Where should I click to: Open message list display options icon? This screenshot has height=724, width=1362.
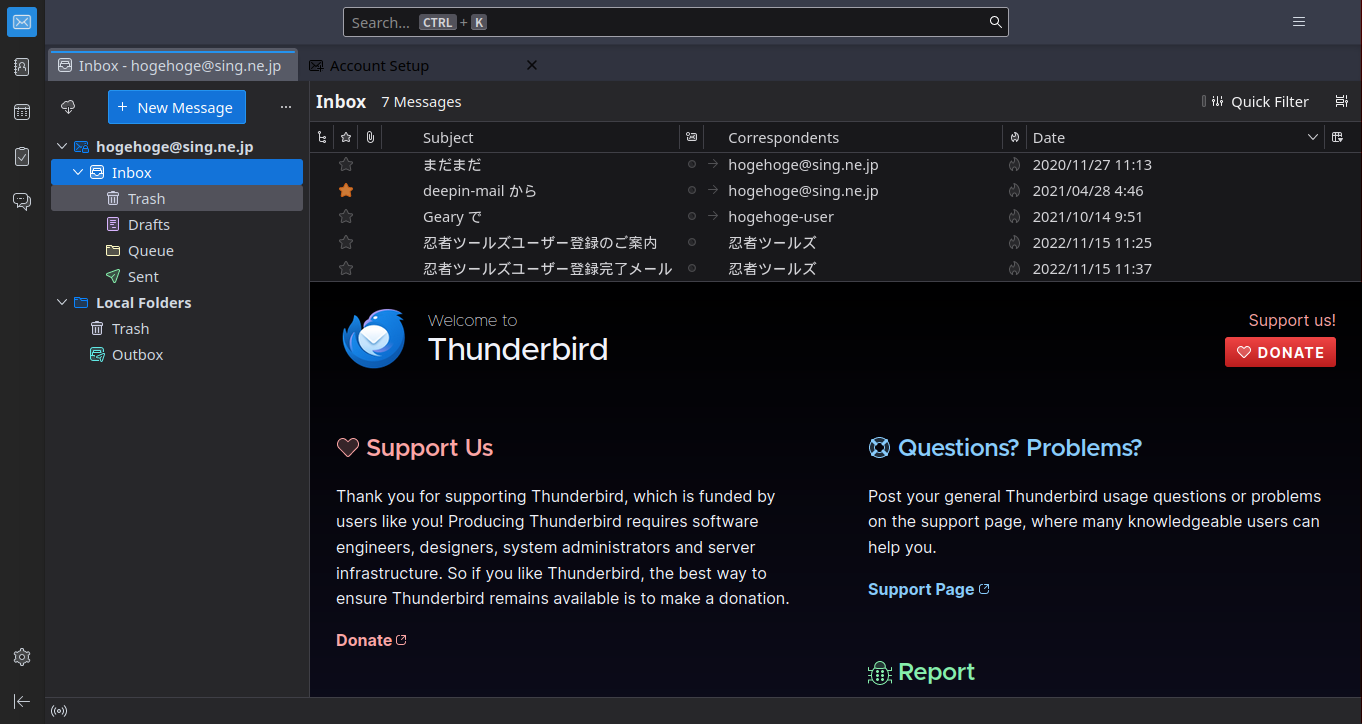(1342, 101)
